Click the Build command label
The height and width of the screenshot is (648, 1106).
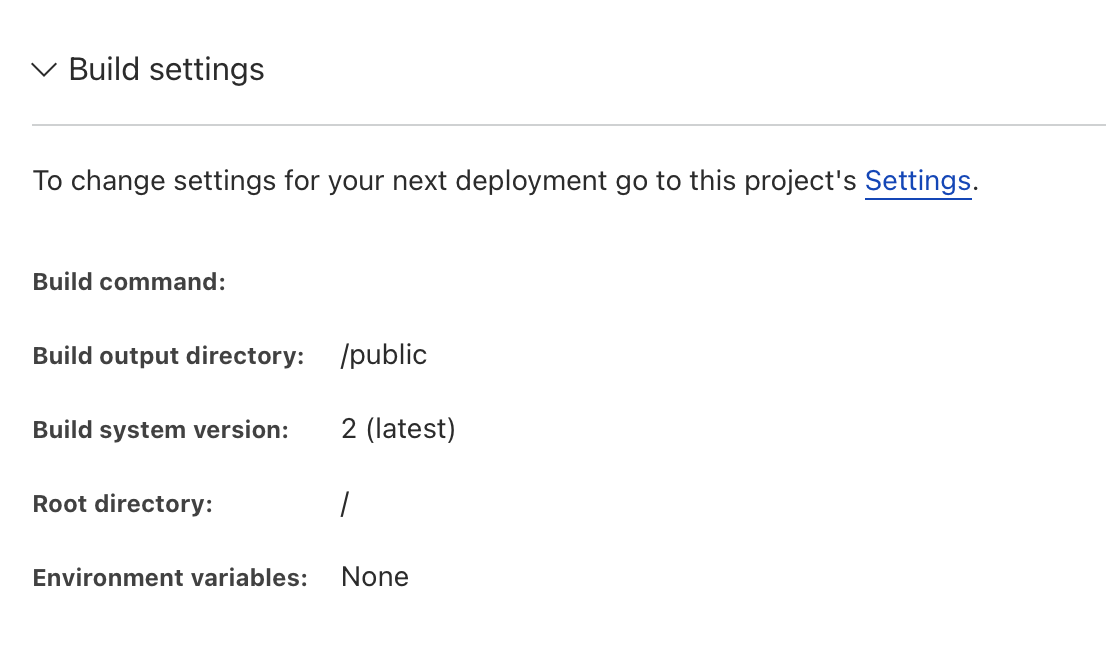pyautogui.click(x=129, y=282)
